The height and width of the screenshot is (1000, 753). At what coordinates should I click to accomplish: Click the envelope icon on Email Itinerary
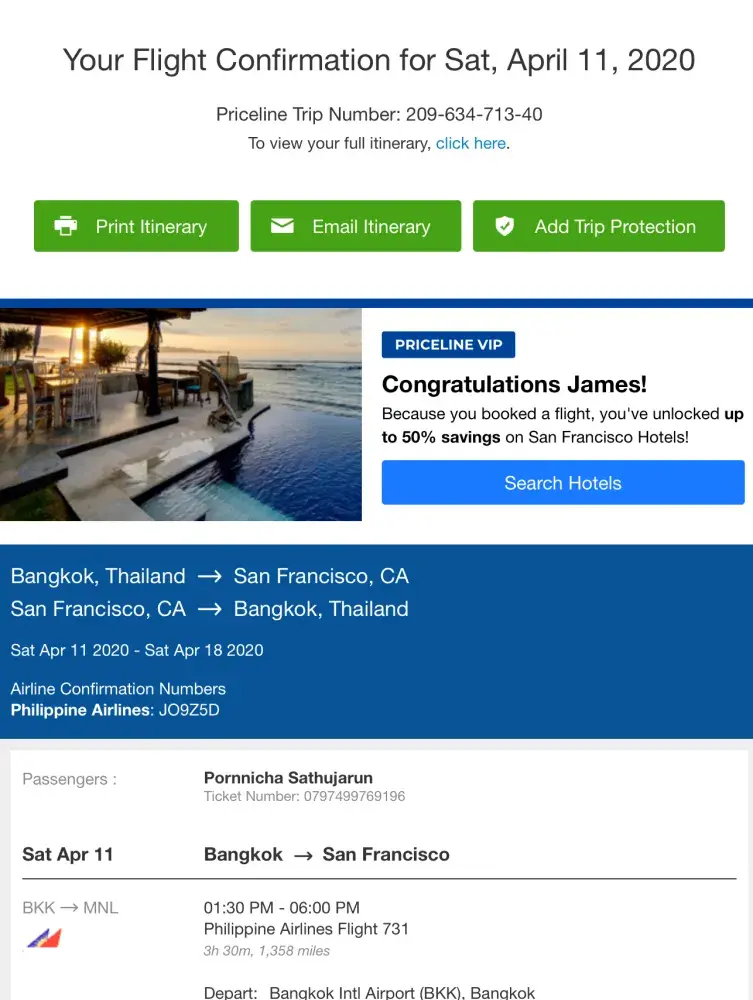(283, 226)
